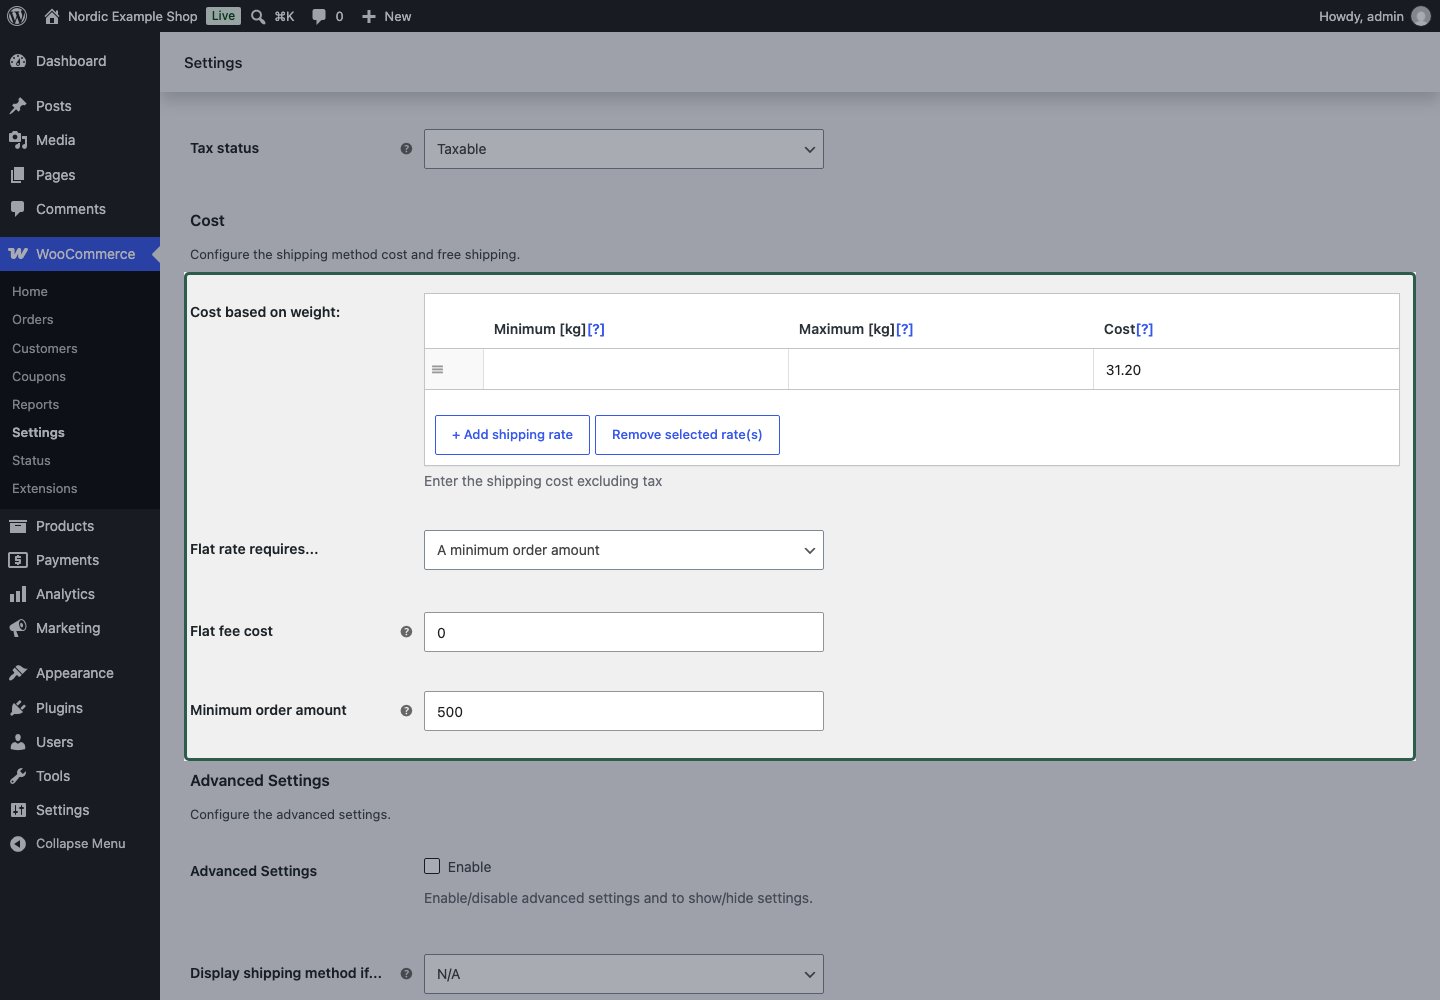Open the Display shipping method if dropdown
The width and height of the screenshot is (1440, 1000).
coord(624,974)
